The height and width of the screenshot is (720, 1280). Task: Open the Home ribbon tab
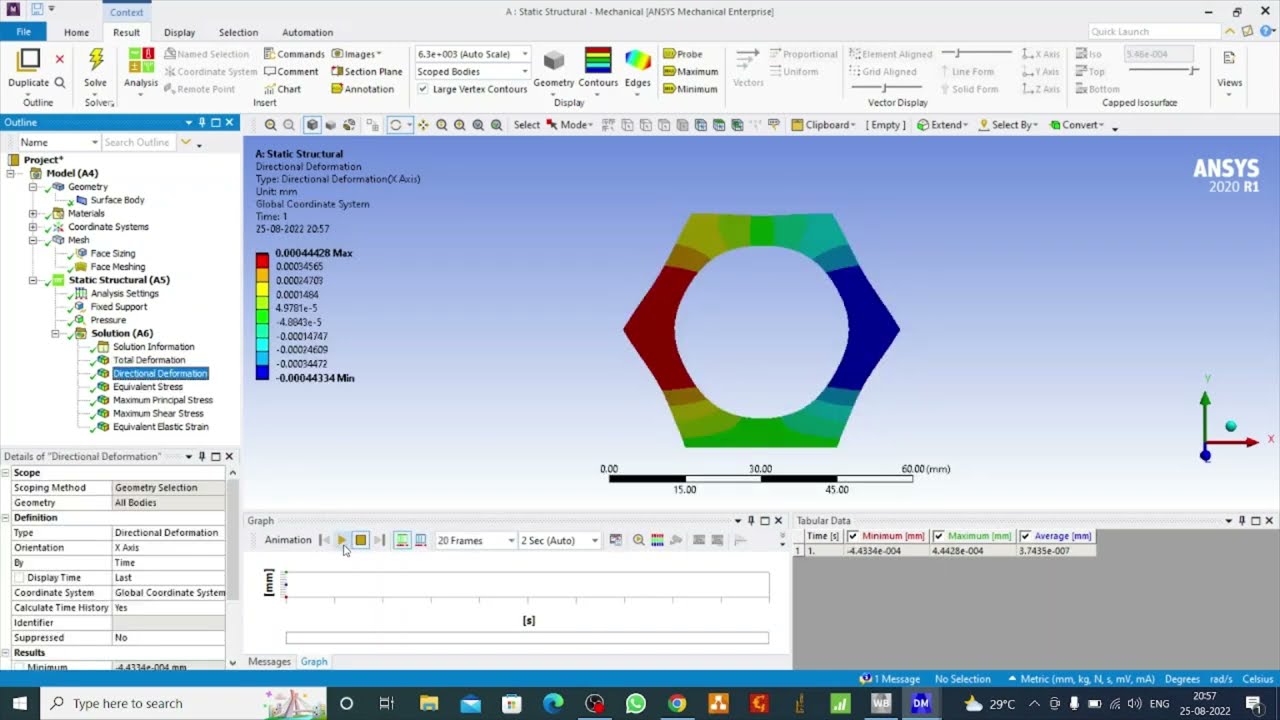(76, 32)
